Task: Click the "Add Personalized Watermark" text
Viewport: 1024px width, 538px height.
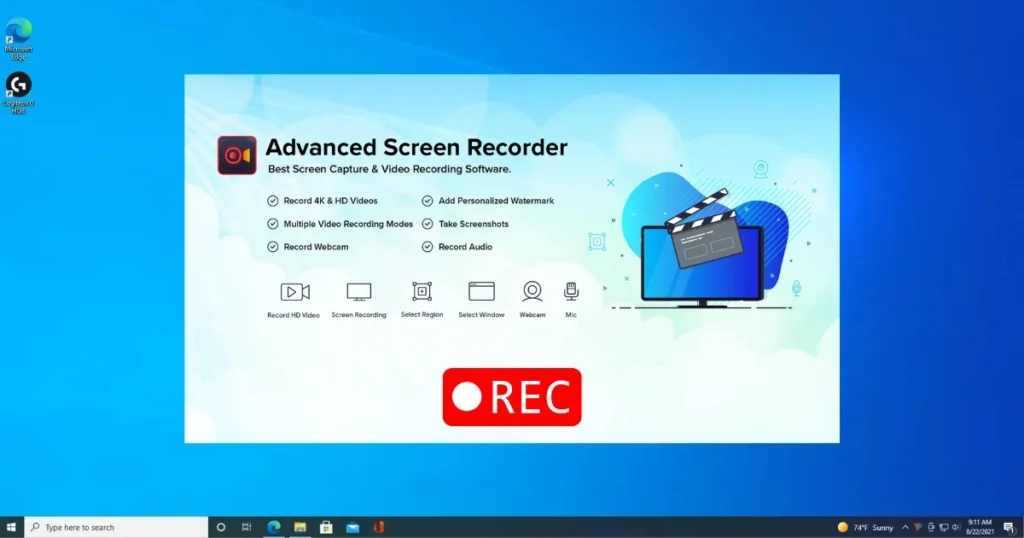Action: [496, 200]
